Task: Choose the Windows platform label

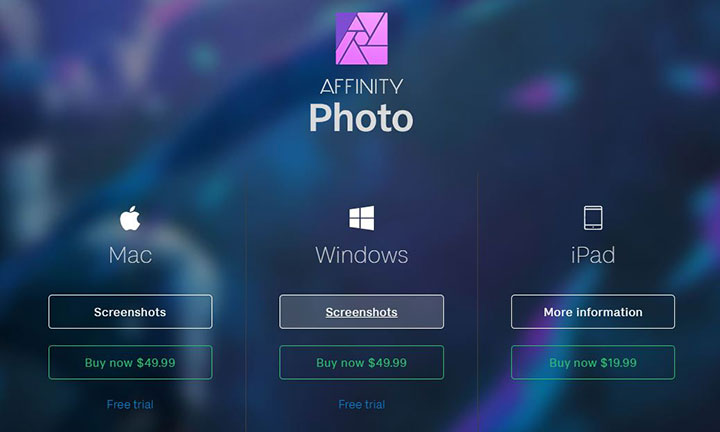Action: pos(361,255)
